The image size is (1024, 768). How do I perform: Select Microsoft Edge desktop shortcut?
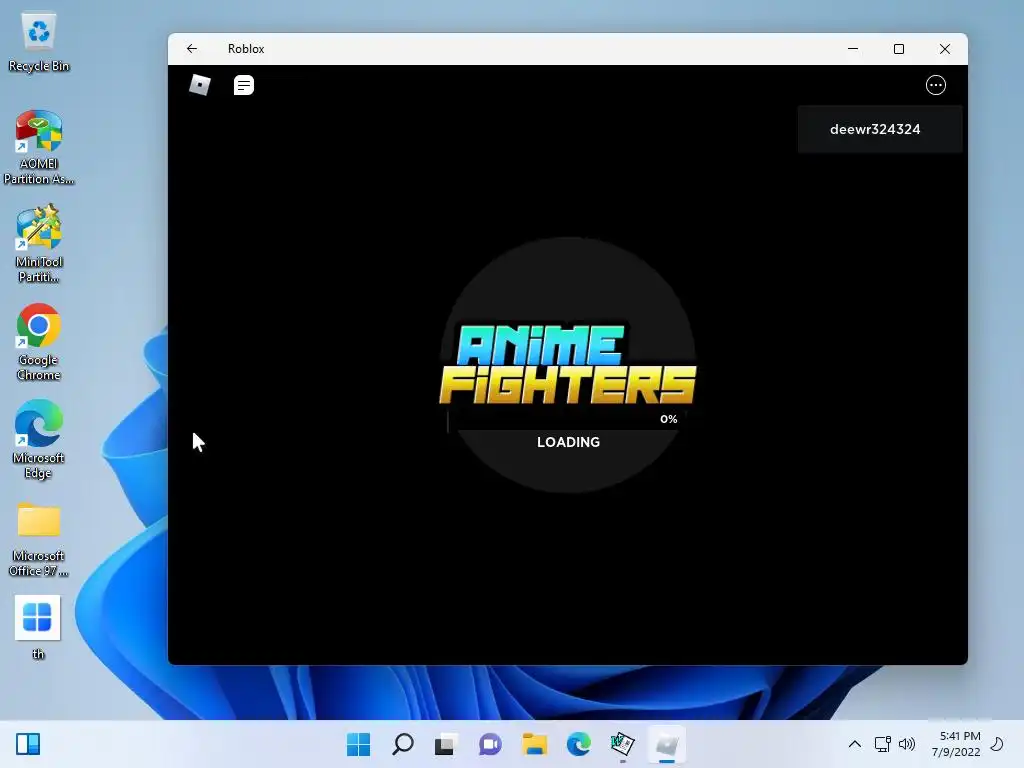tap(39, 439)
